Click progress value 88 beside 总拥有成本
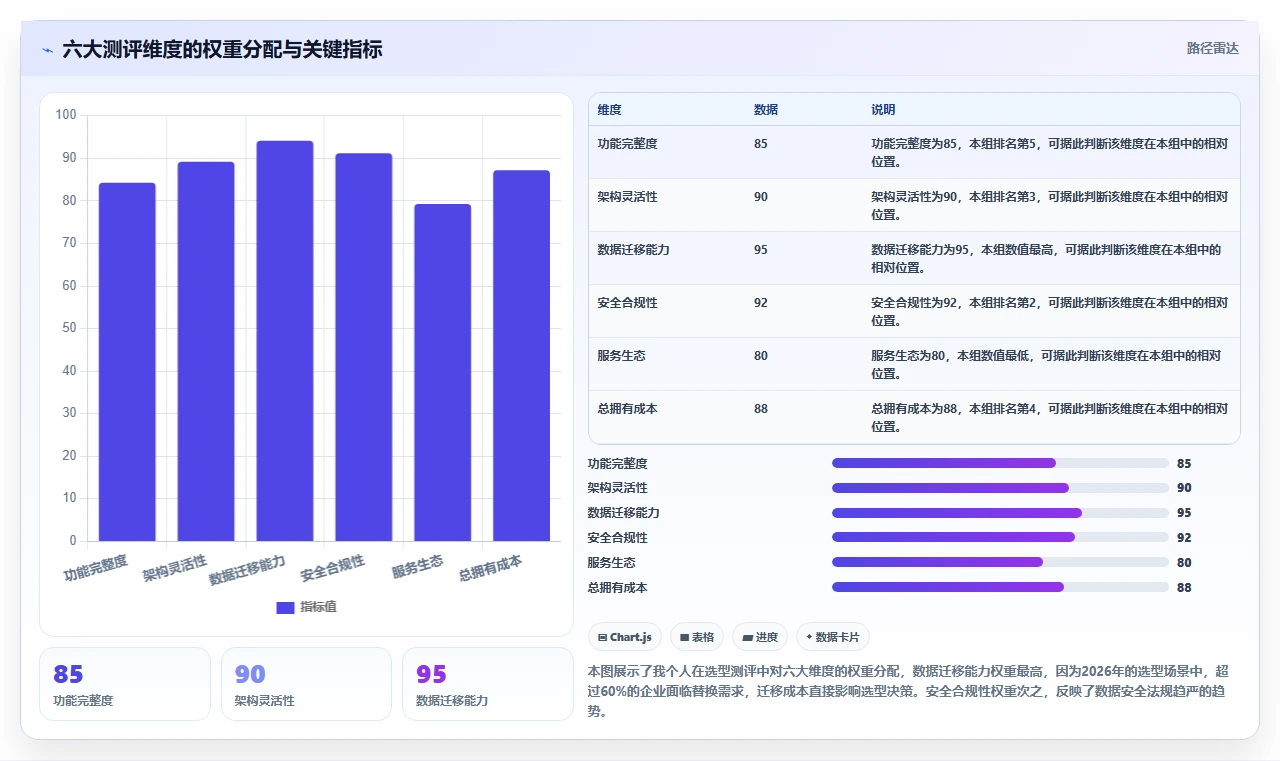The image size is (1280, 761). pos(1184,588)
